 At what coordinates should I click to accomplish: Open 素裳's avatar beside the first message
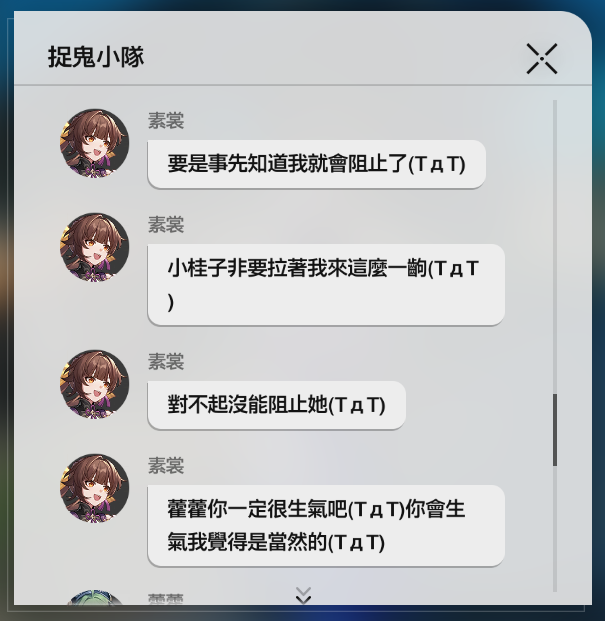pos(95,143)
